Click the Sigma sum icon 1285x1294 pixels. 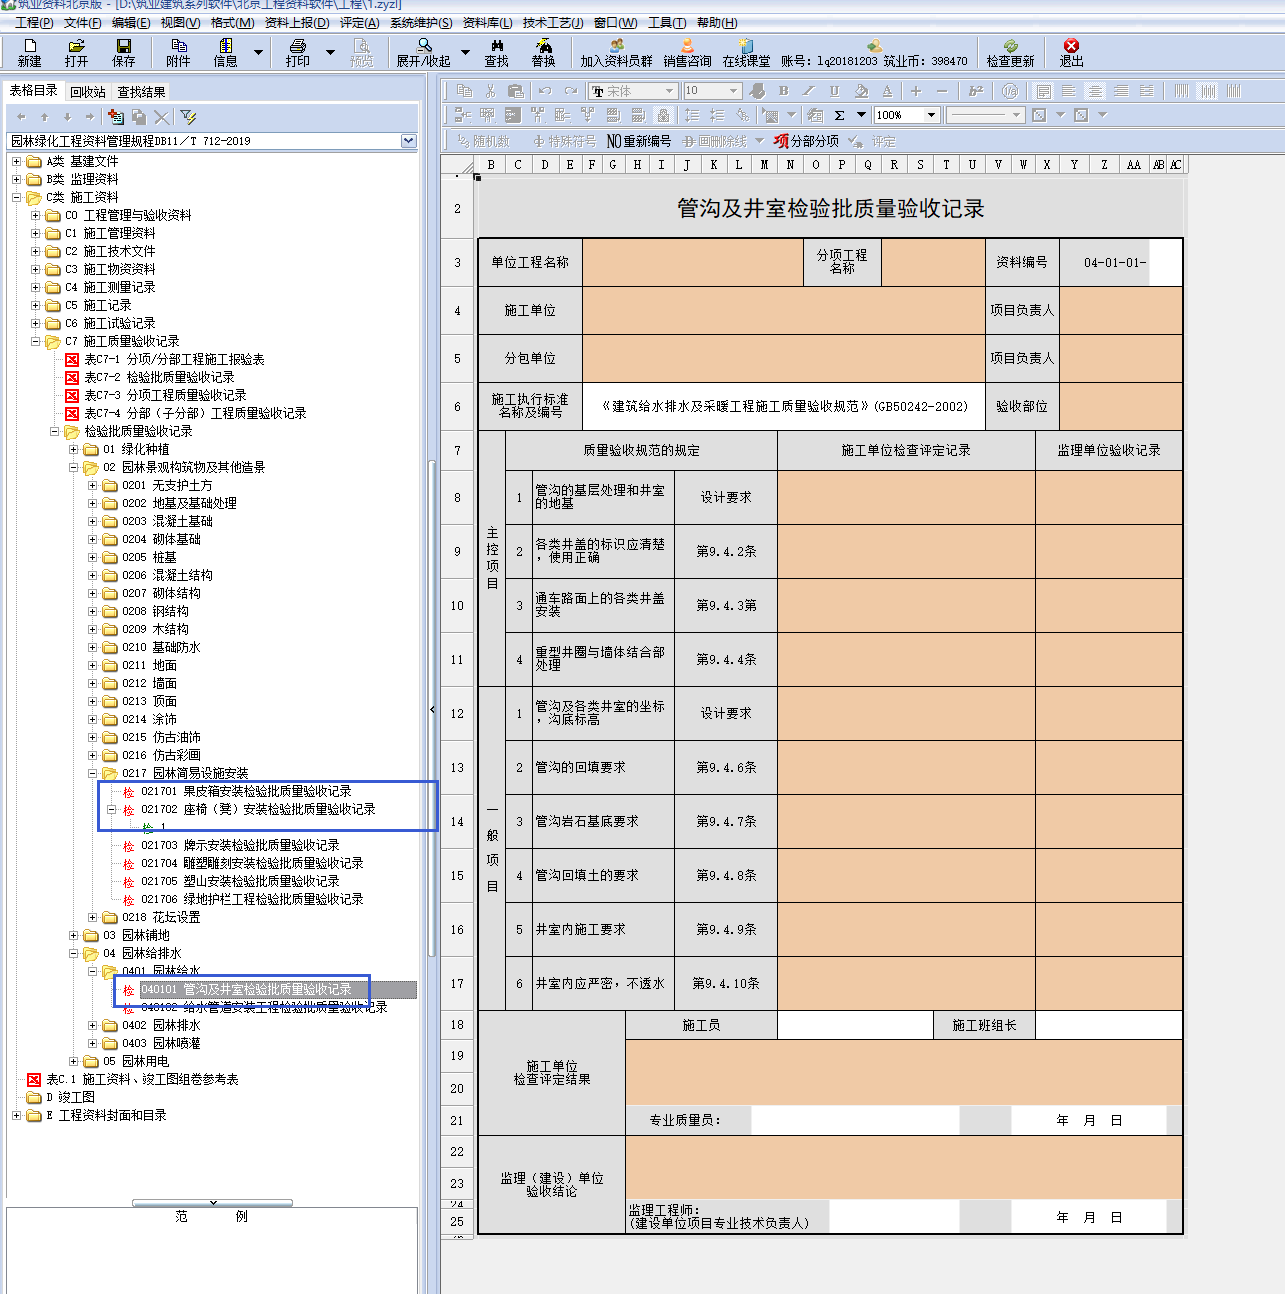pyautogui.click(x=840, y=115)
